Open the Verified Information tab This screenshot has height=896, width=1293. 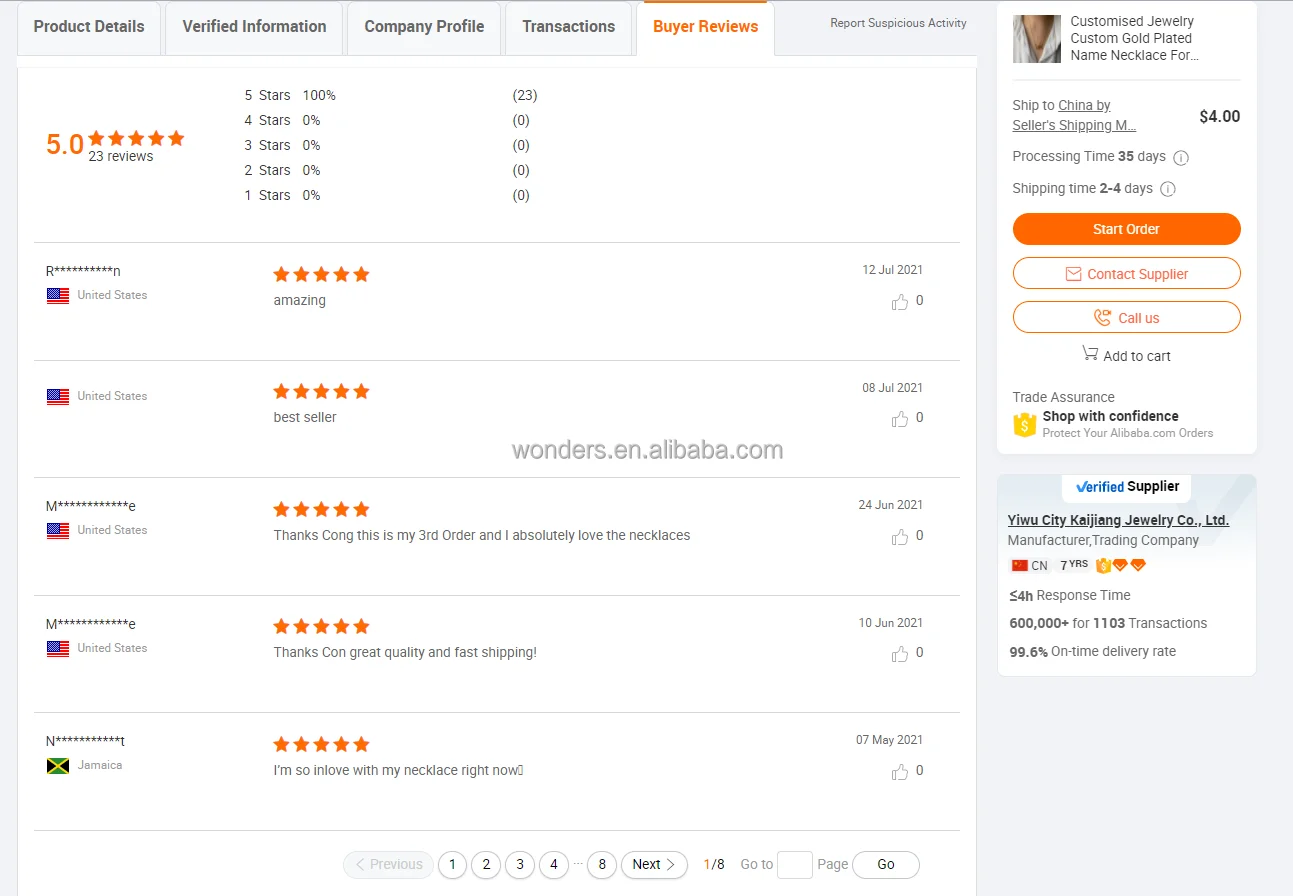(254, 27)
